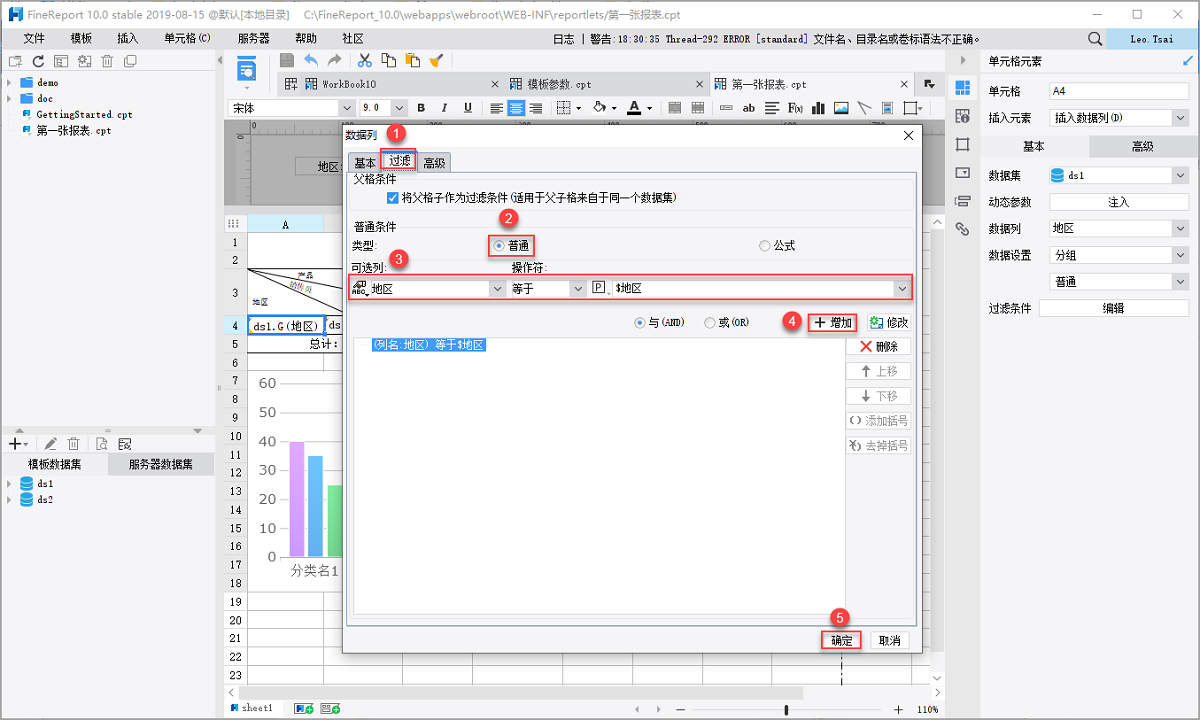Select the 与(AND) radio button

click(640, 323)
